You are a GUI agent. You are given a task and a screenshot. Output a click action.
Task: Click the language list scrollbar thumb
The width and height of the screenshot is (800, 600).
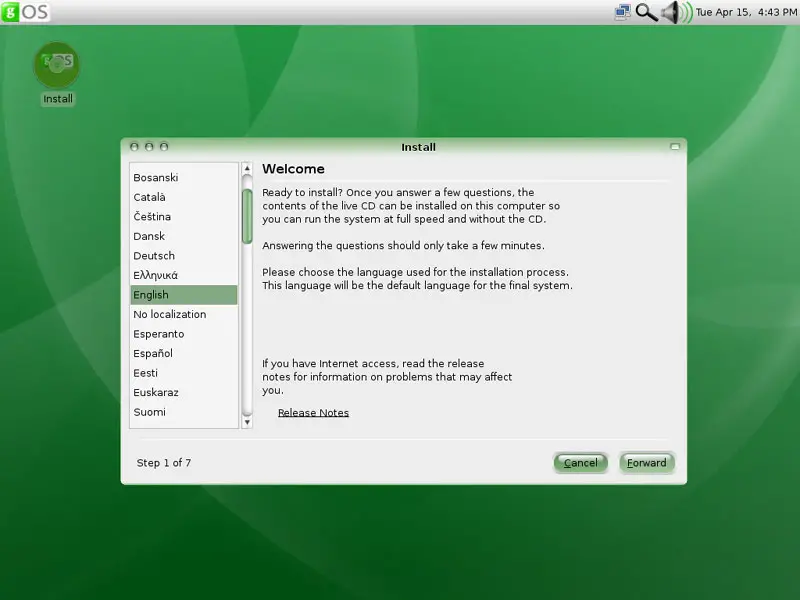click(247, 215)
